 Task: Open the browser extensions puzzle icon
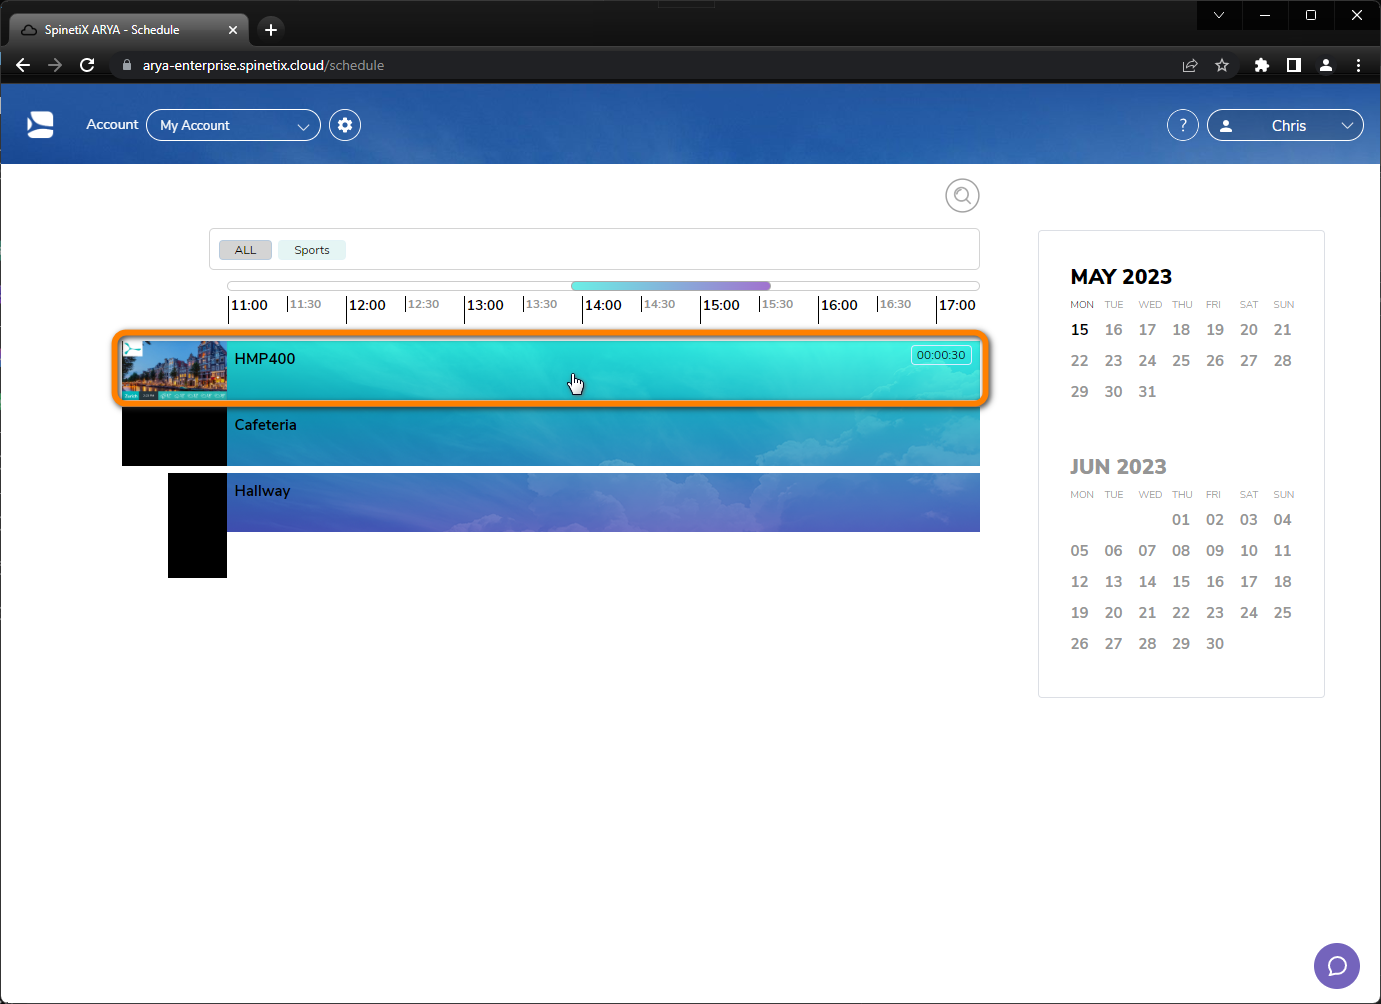pyautogui.click(x=1261, y=65)
